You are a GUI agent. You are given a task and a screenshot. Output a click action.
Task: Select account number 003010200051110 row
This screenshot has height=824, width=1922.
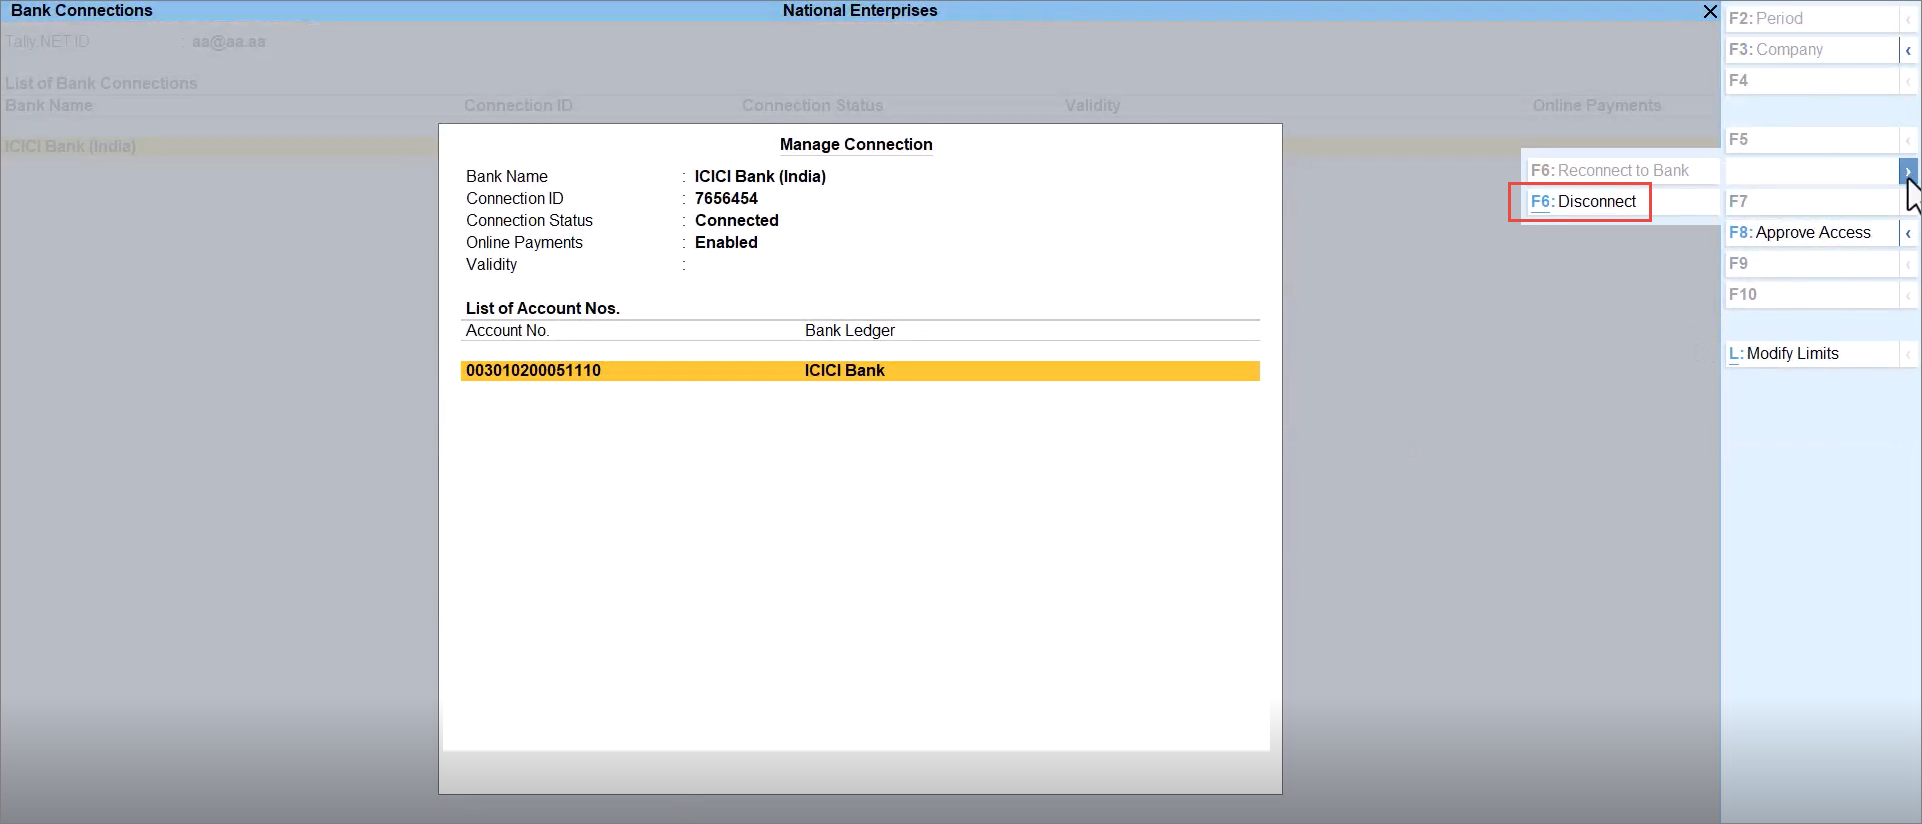point(860,371)
